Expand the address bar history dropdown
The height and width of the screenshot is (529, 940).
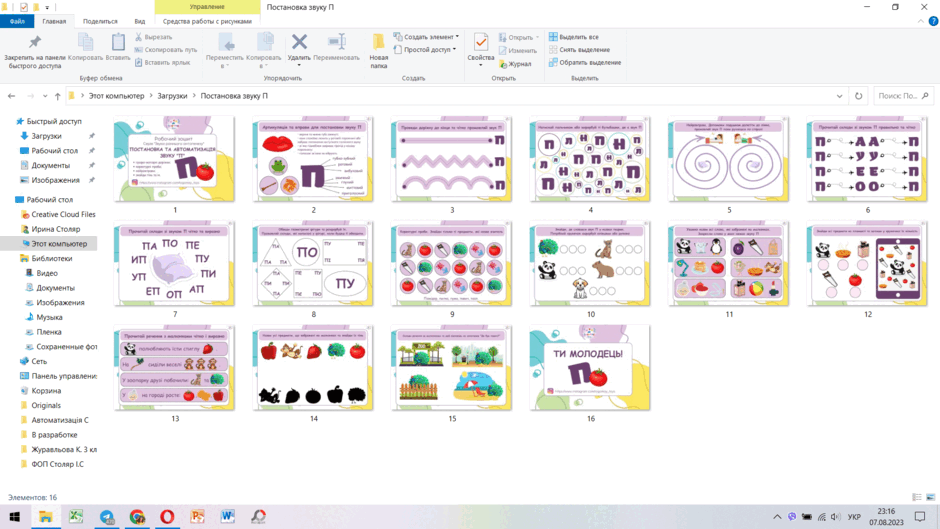[839, 96]
